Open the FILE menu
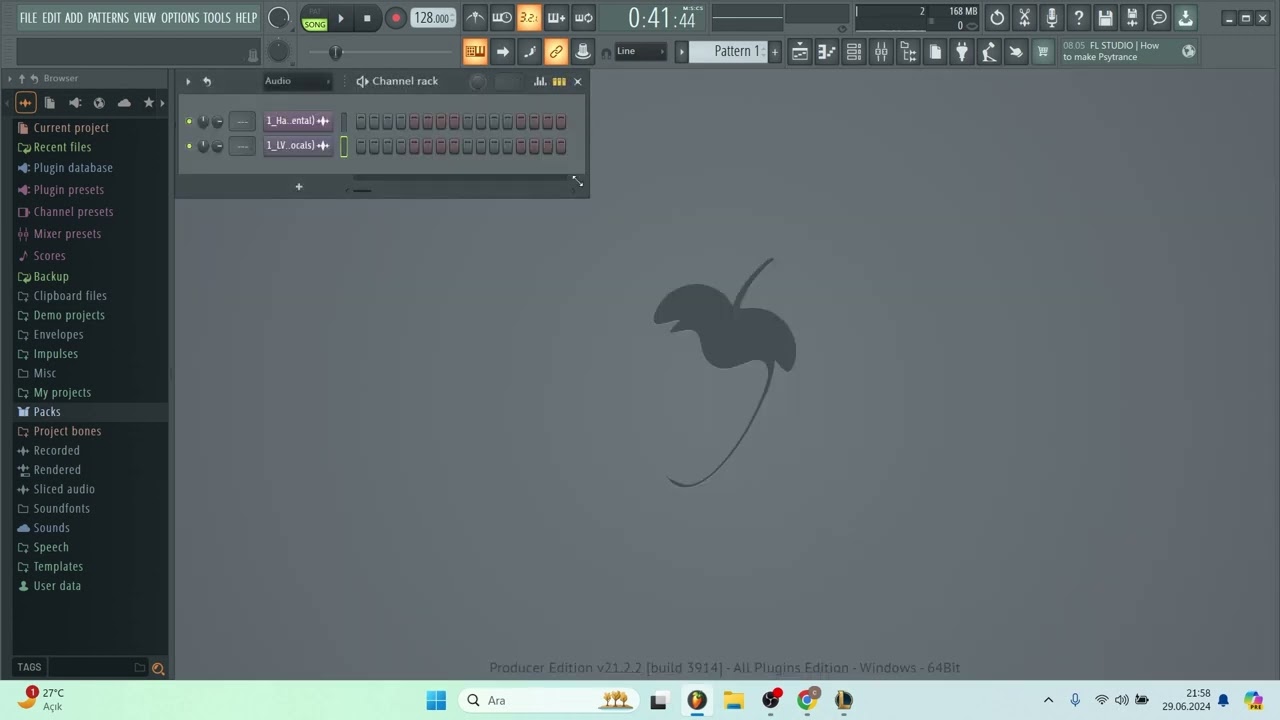 [28, 18]
